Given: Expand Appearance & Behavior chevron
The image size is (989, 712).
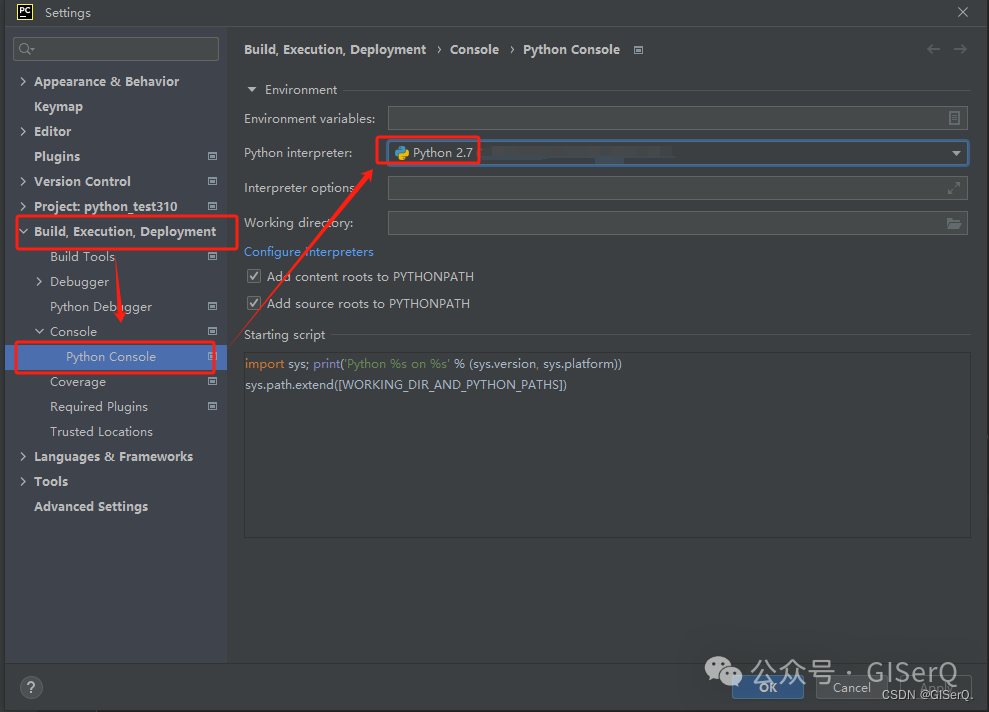Looking at the screenshot, I should point(23,81).
